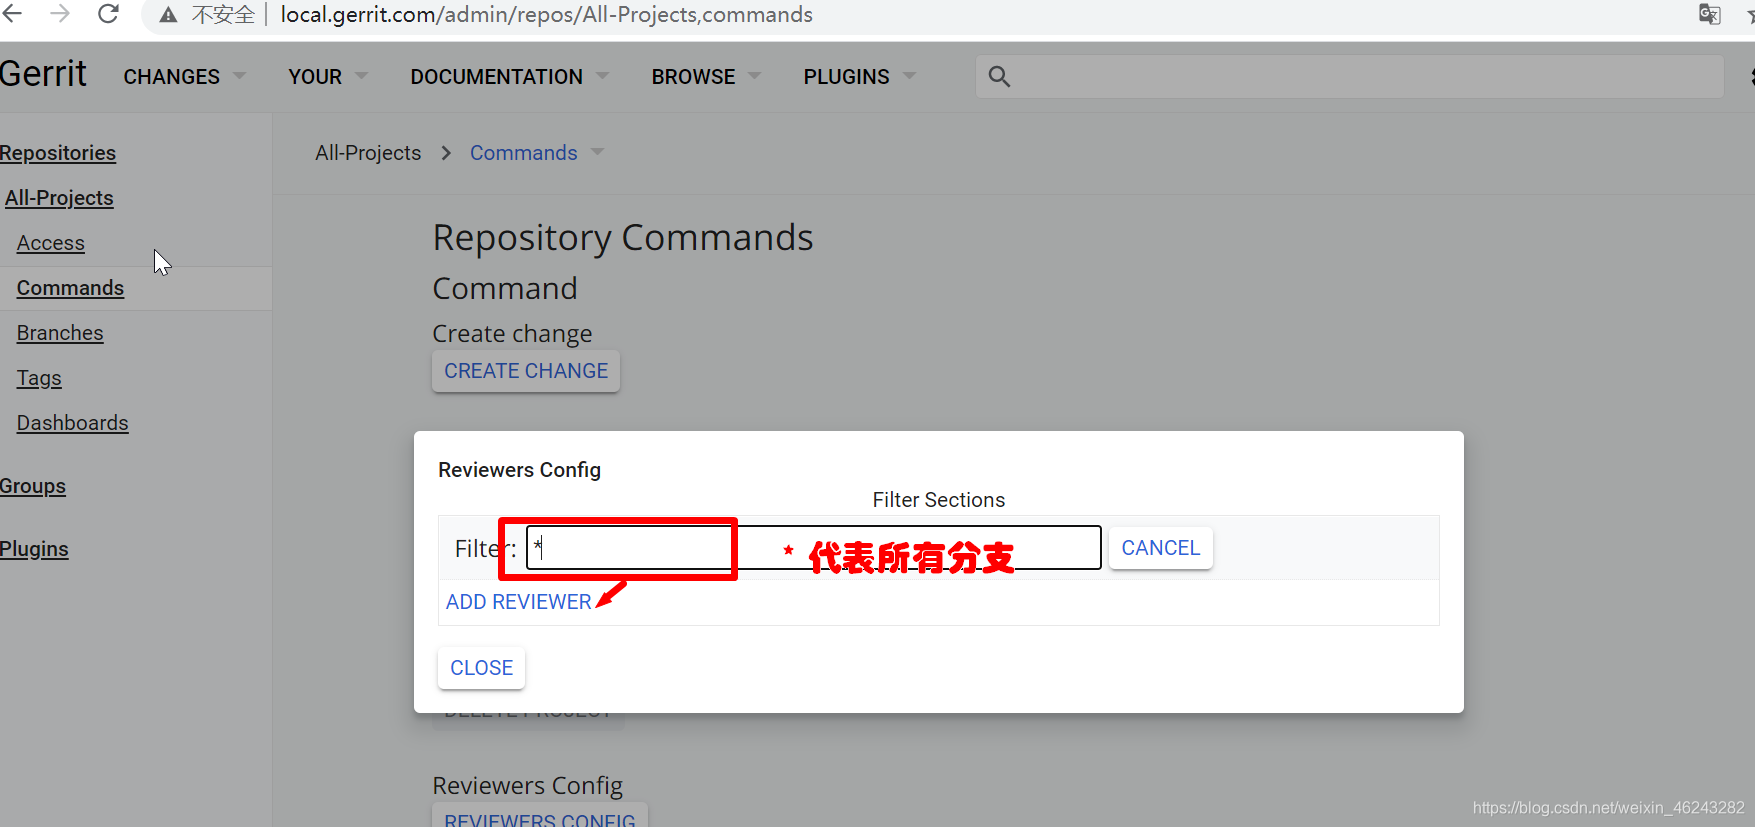Screen dimensions: 1755x827
Task: Close the Reviewers Config dialog
Action: pyautogui.click(x=481, y=668)
